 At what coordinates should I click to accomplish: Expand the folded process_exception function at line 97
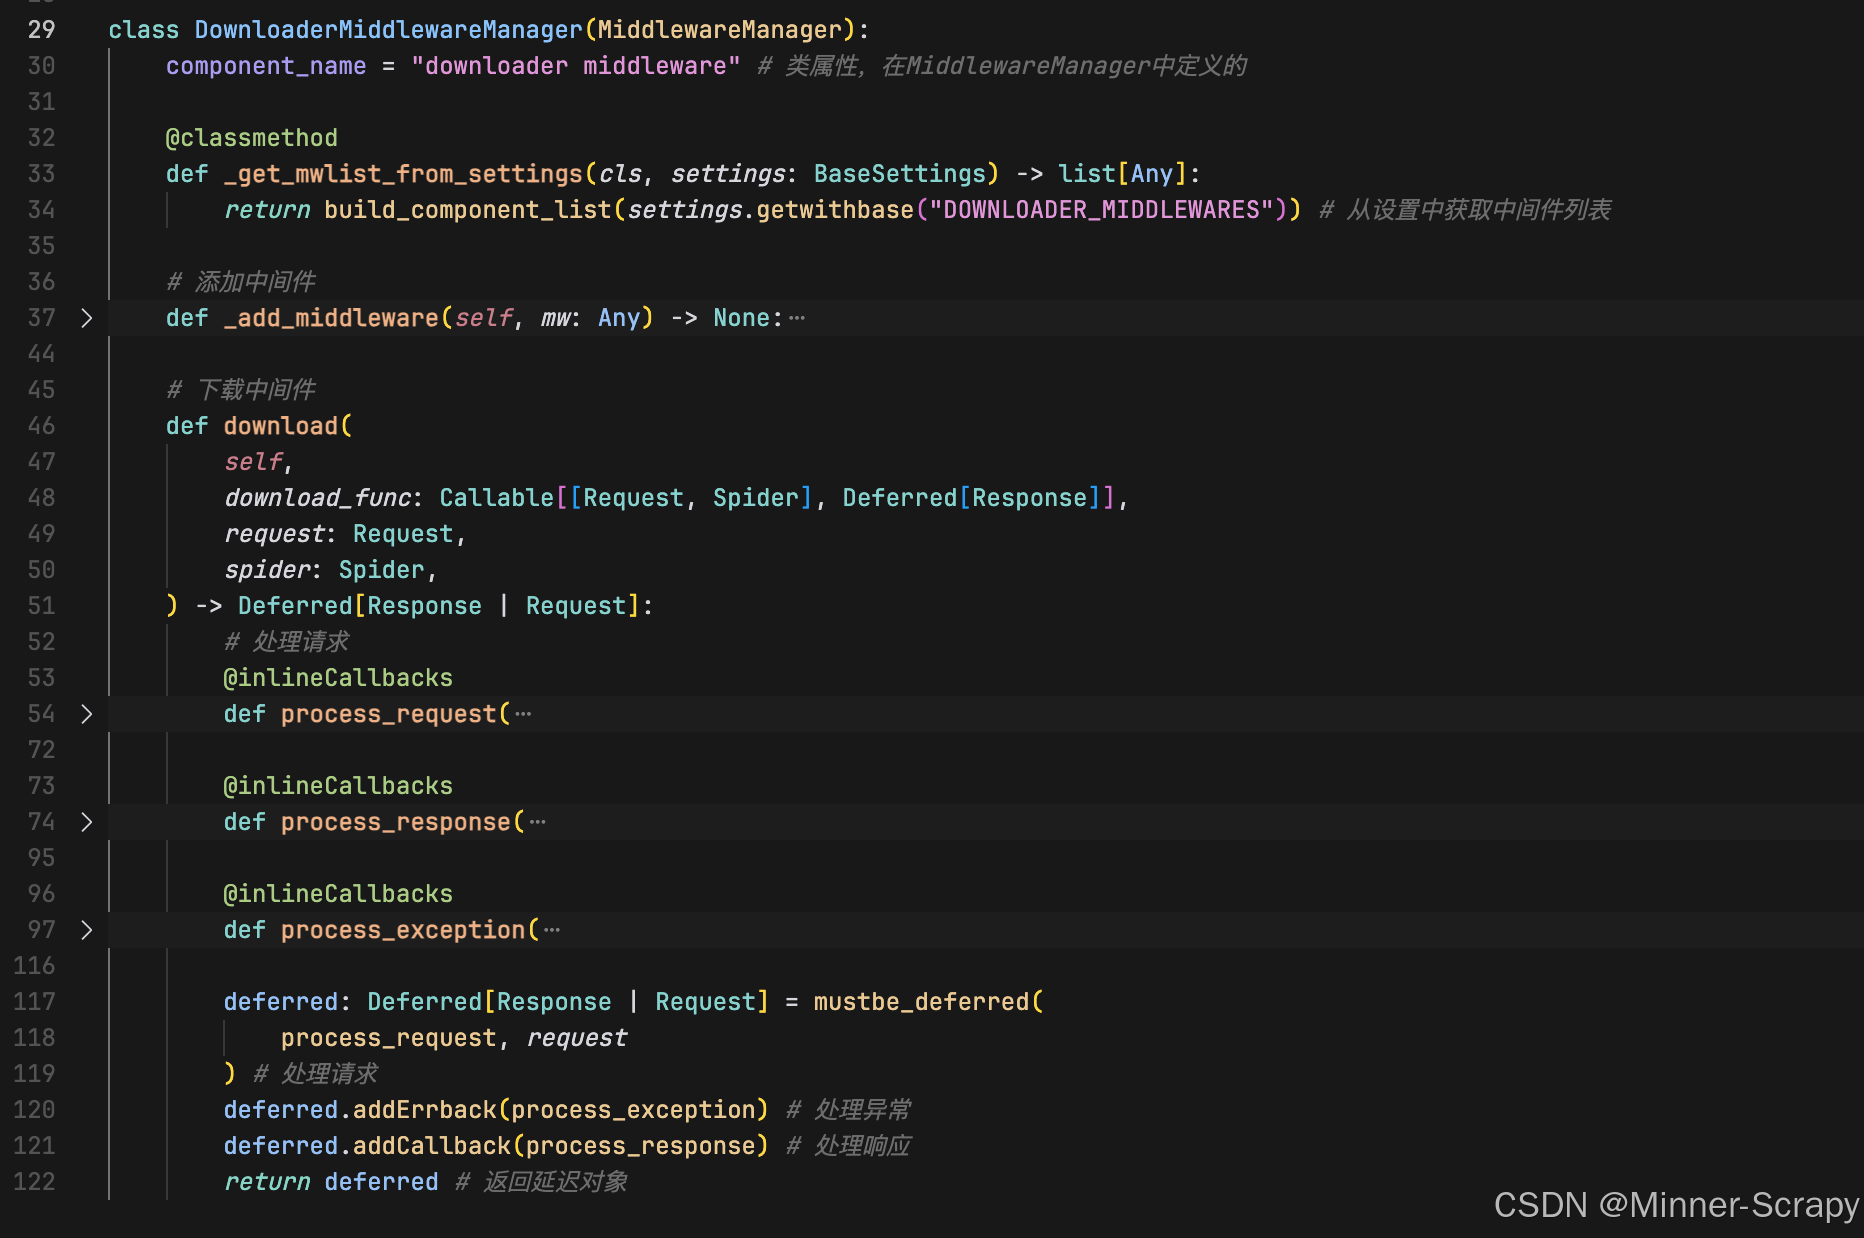click(x=87, y=930)
